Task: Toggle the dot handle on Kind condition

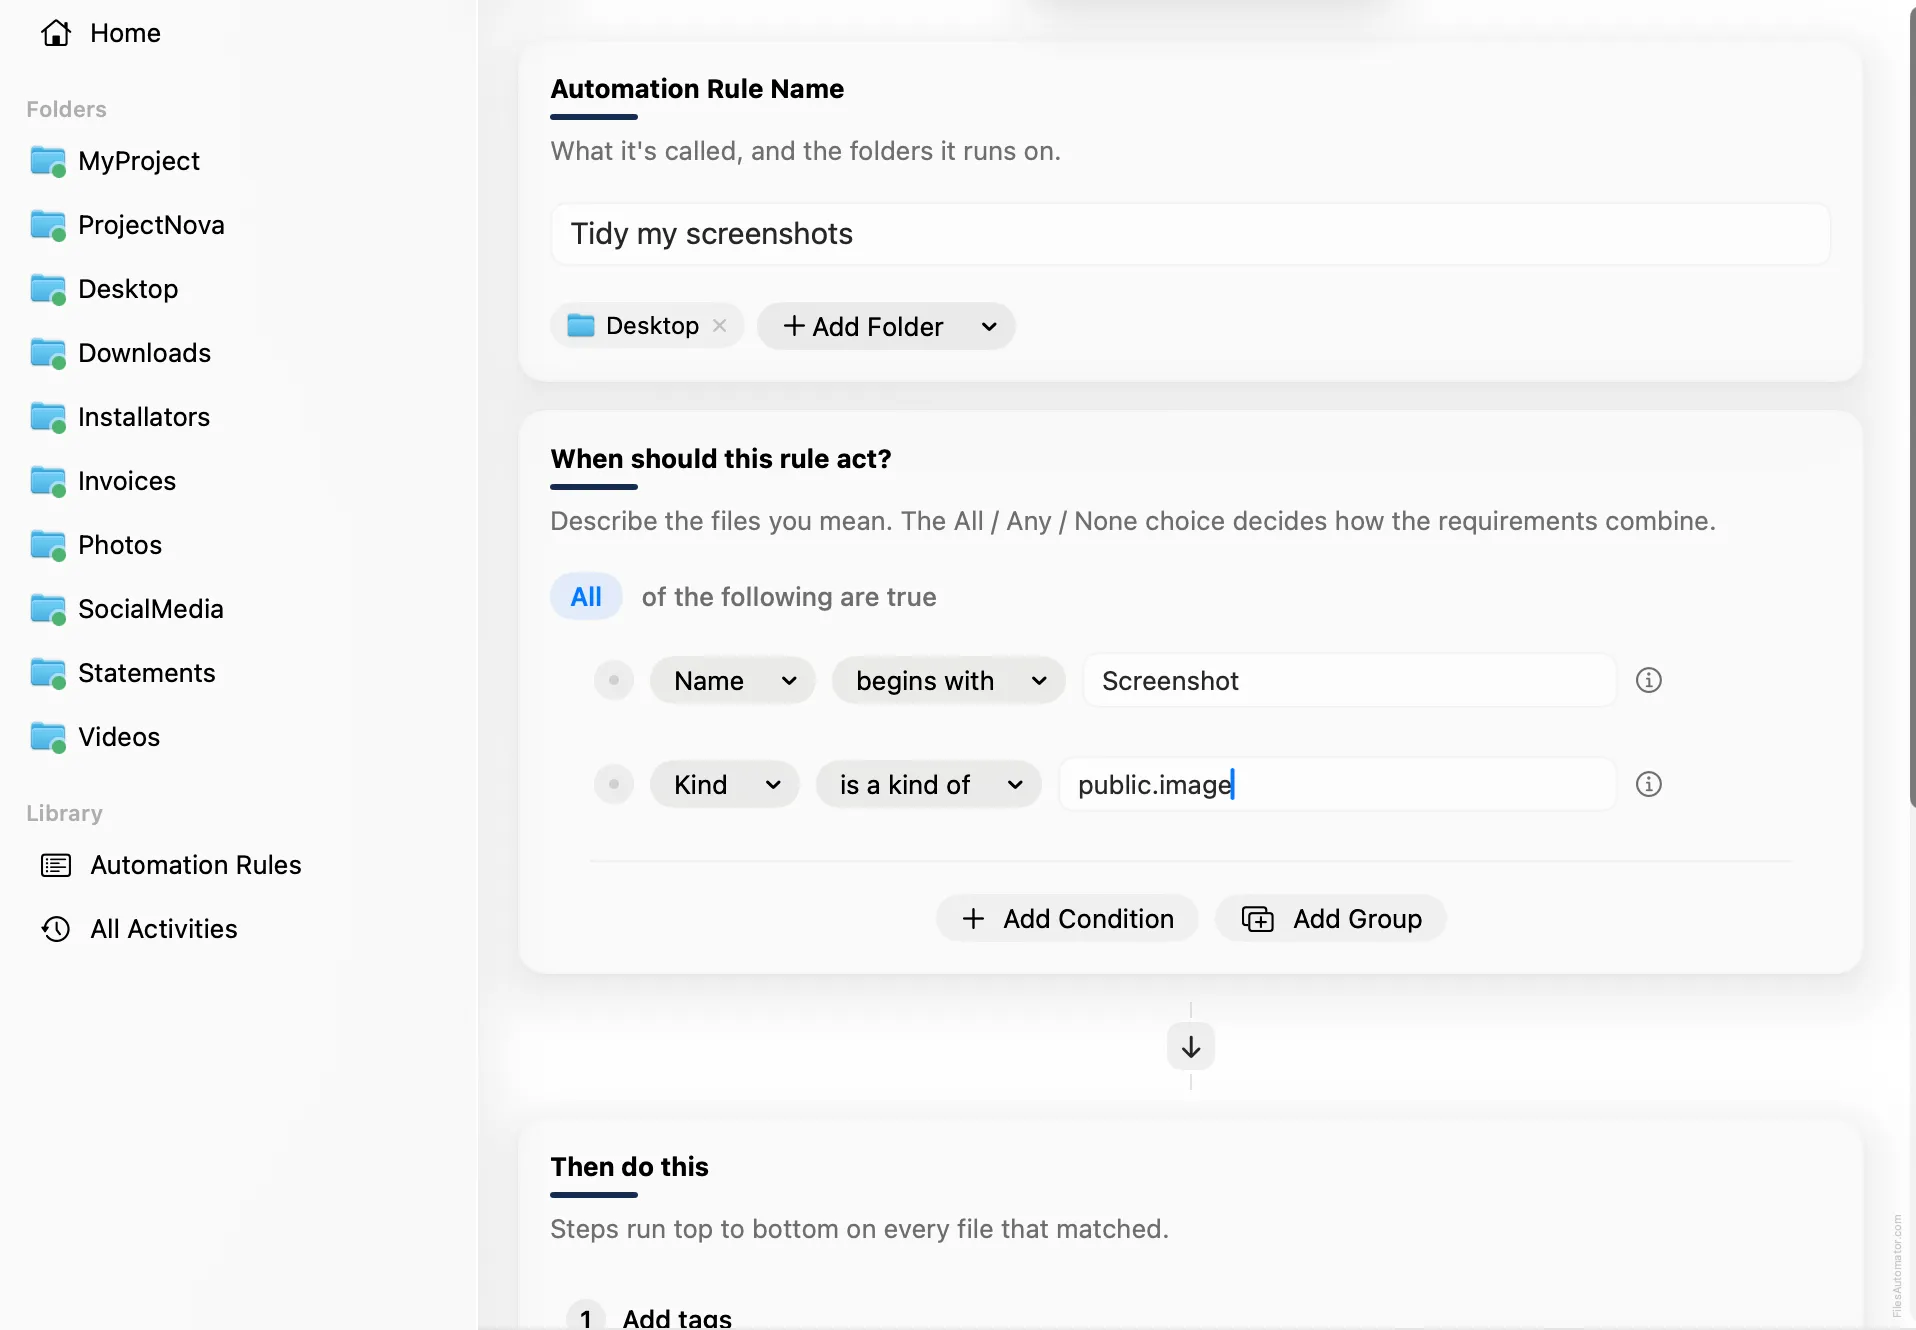Action: pos(614,784)
